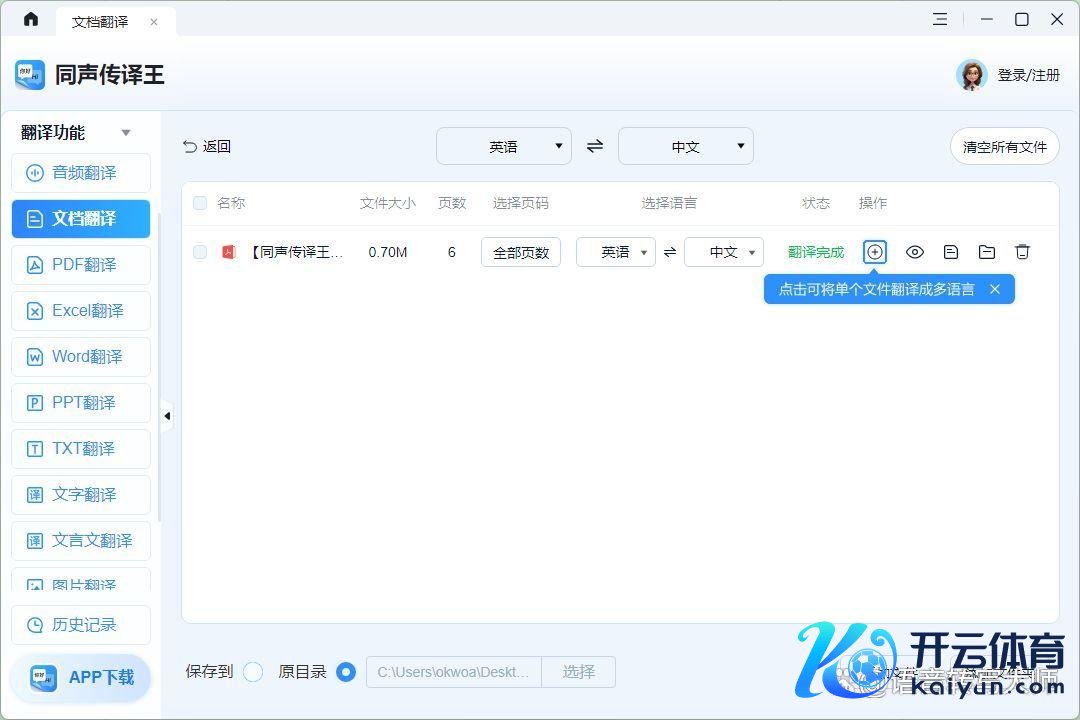
Task: Click the save path input field
Action: click(x=454, y=672)
